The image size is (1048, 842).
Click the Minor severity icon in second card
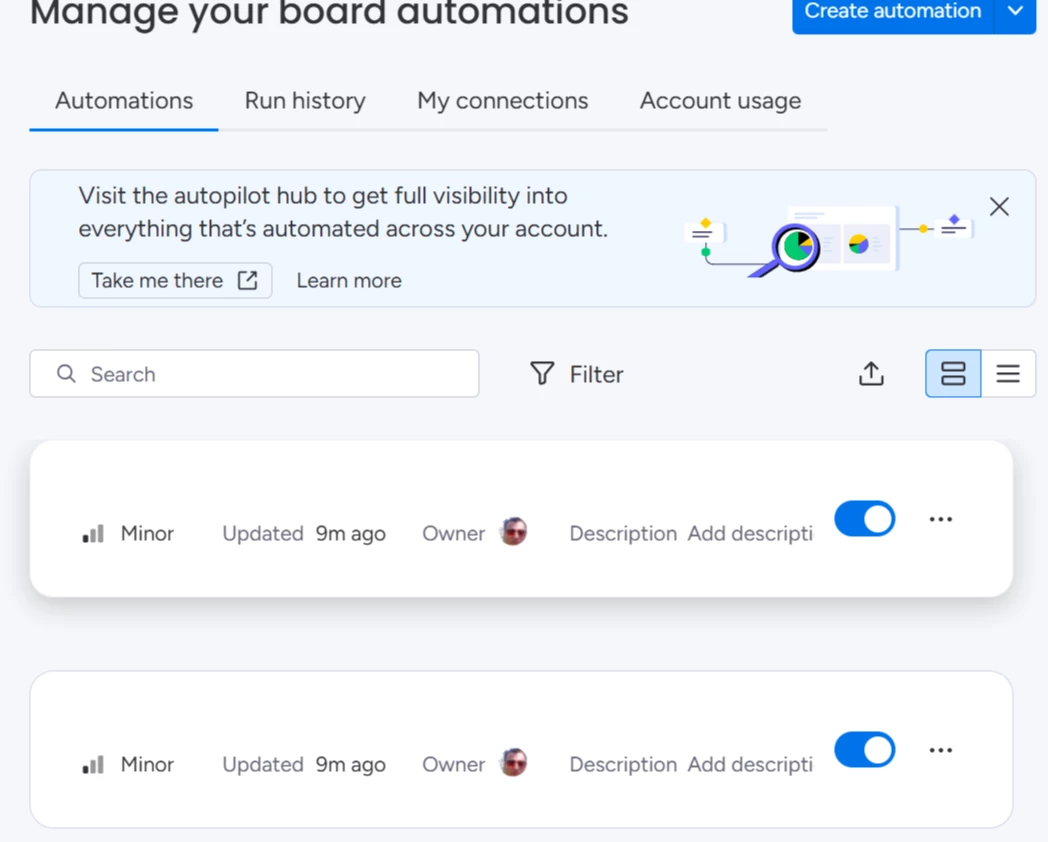[x=93, y=764]
